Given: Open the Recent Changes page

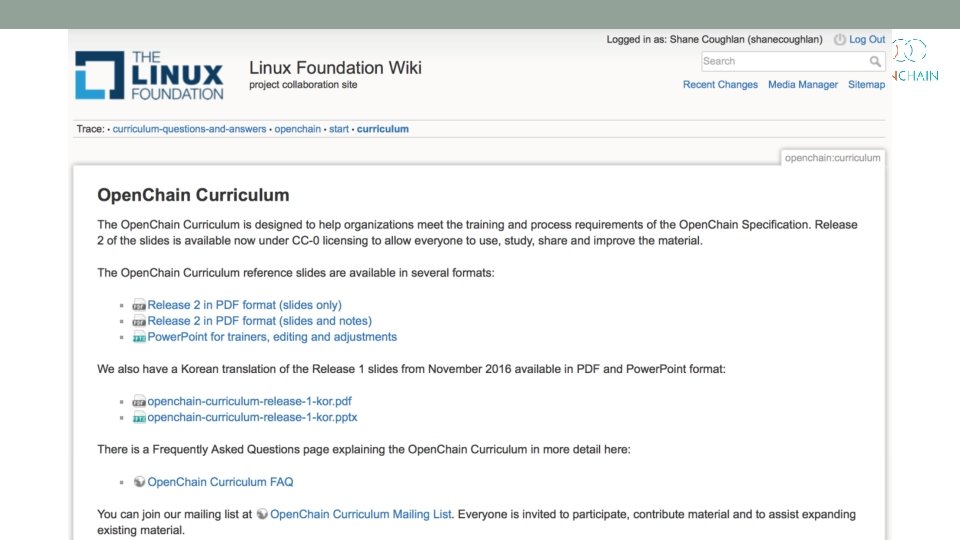Looking at the screenshot, I should click(720, 84).
